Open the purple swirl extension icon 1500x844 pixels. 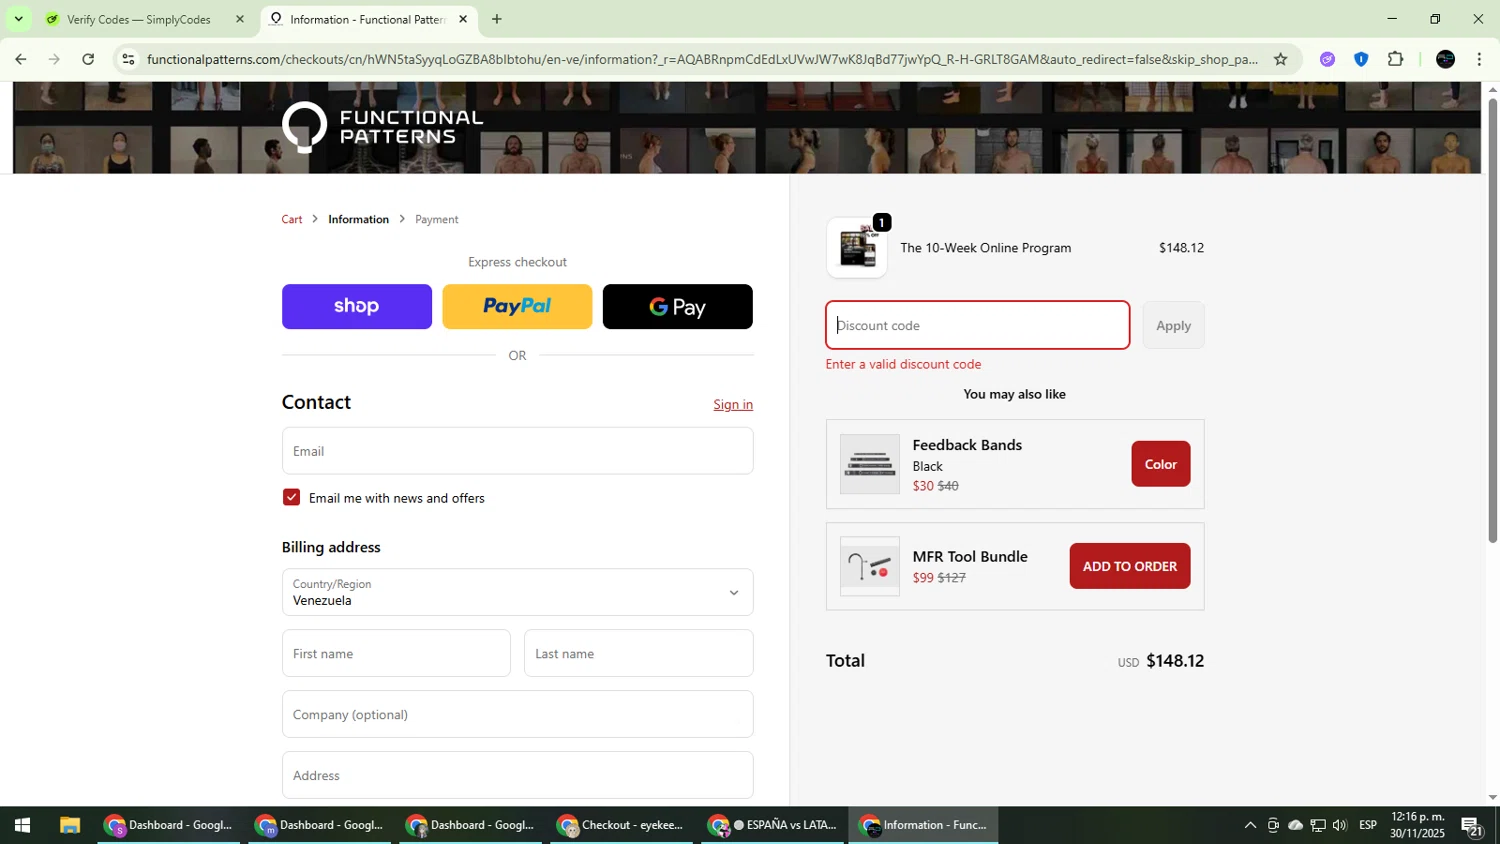point(1327,59)
